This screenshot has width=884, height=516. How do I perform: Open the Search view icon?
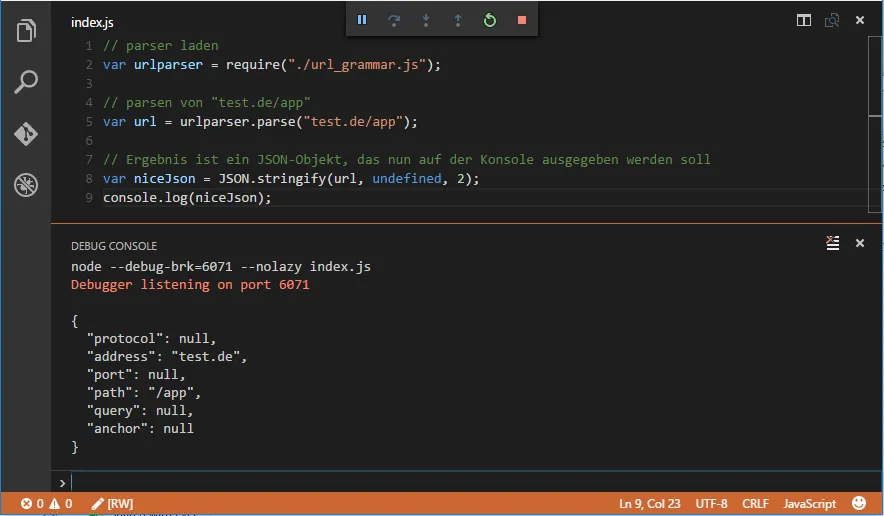26,82
